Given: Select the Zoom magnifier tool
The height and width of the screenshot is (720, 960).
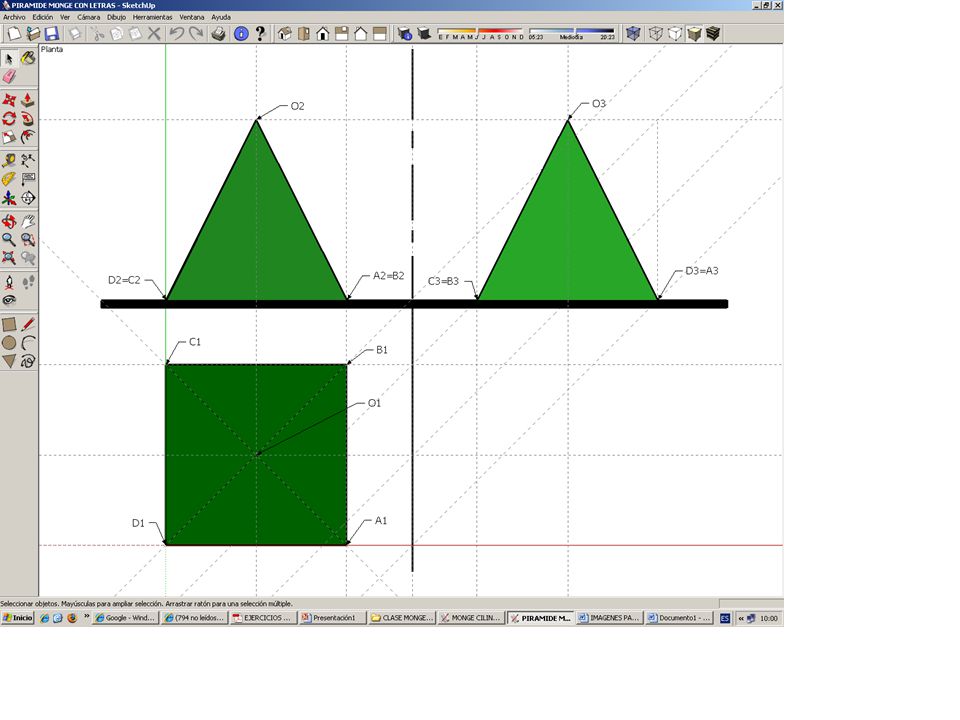Looking at the screenshot, I should pos(9,239).
